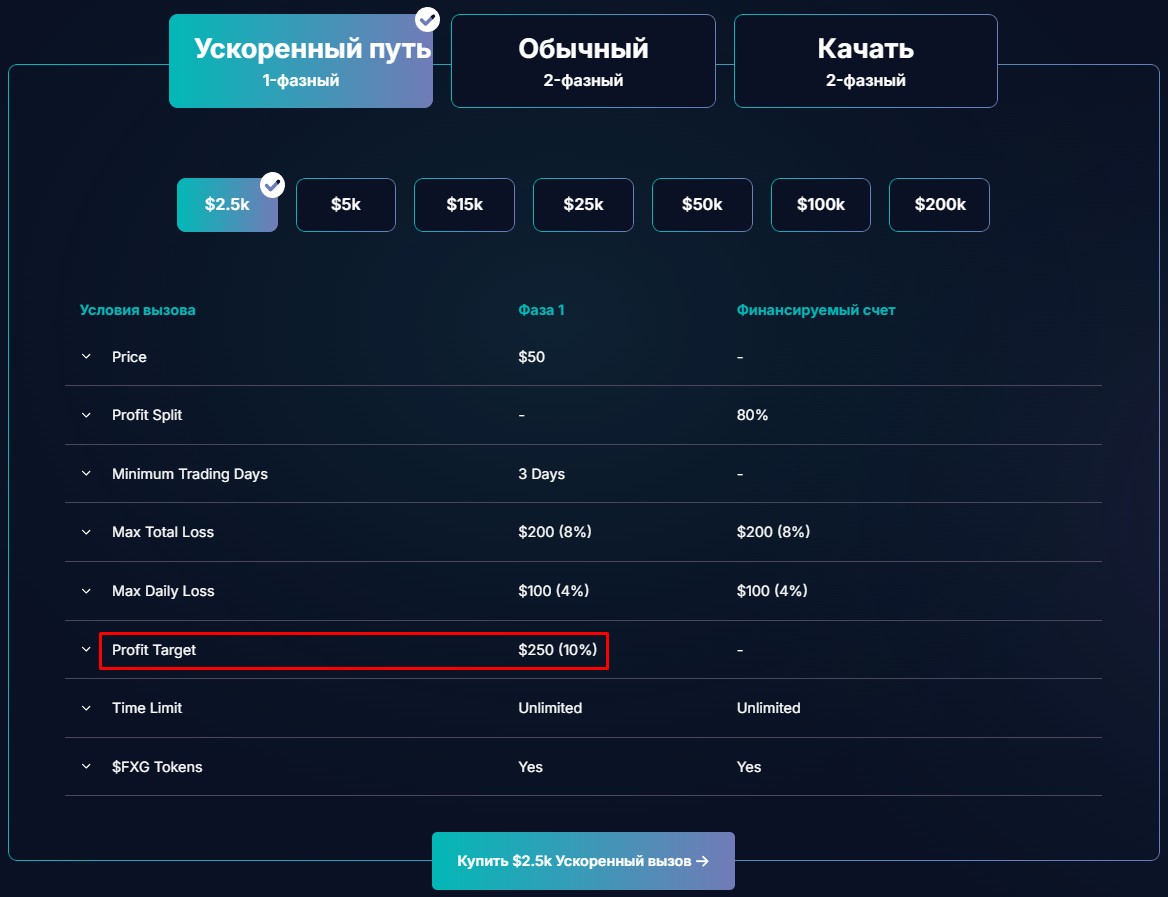Click the checkmark badge on $2.5k
The image size is (1168, 897).
[x=272, y=185]
